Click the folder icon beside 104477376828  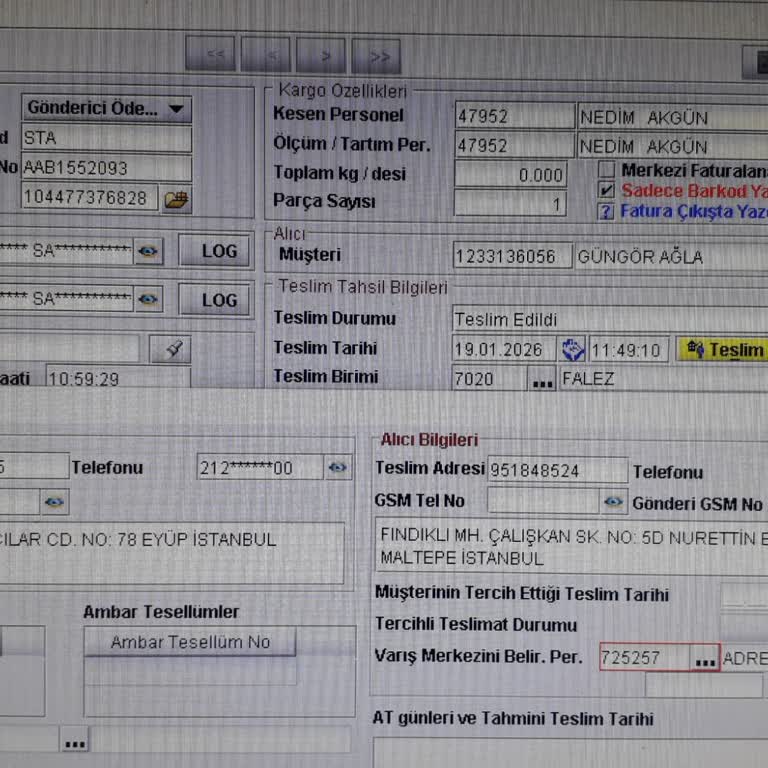[176, 198]
